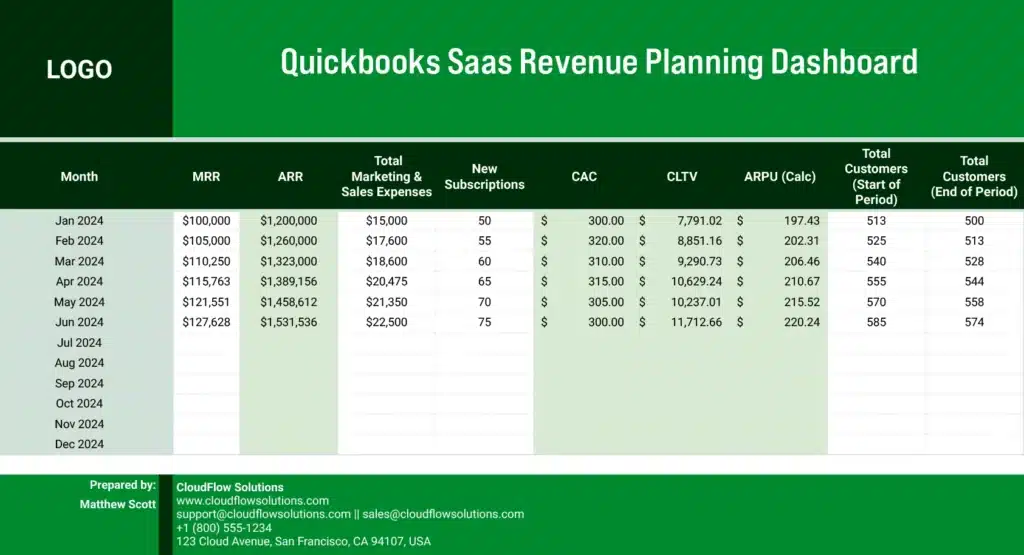Select ARPU value 215.52
1024x555 pixels.
pyautogui.click(x=802, y=302)
